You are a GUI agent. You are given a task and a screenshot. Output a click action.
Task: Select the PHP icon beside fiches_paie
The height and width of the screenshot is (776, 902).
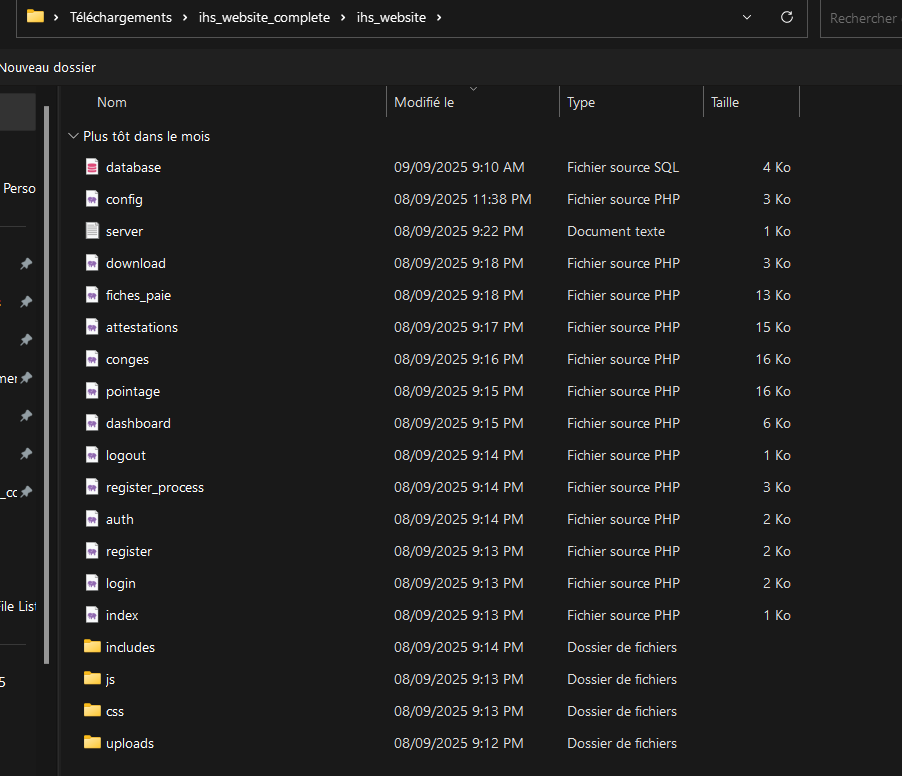click(x=92, y=295)
